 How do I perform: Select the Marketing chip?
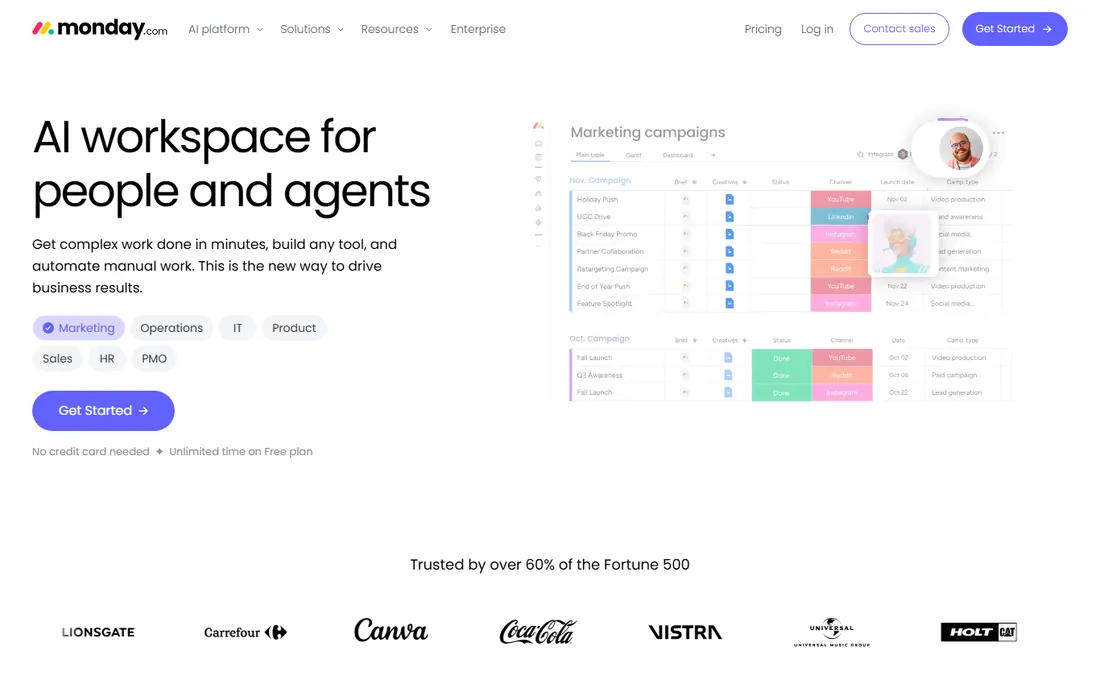[79, 328]
